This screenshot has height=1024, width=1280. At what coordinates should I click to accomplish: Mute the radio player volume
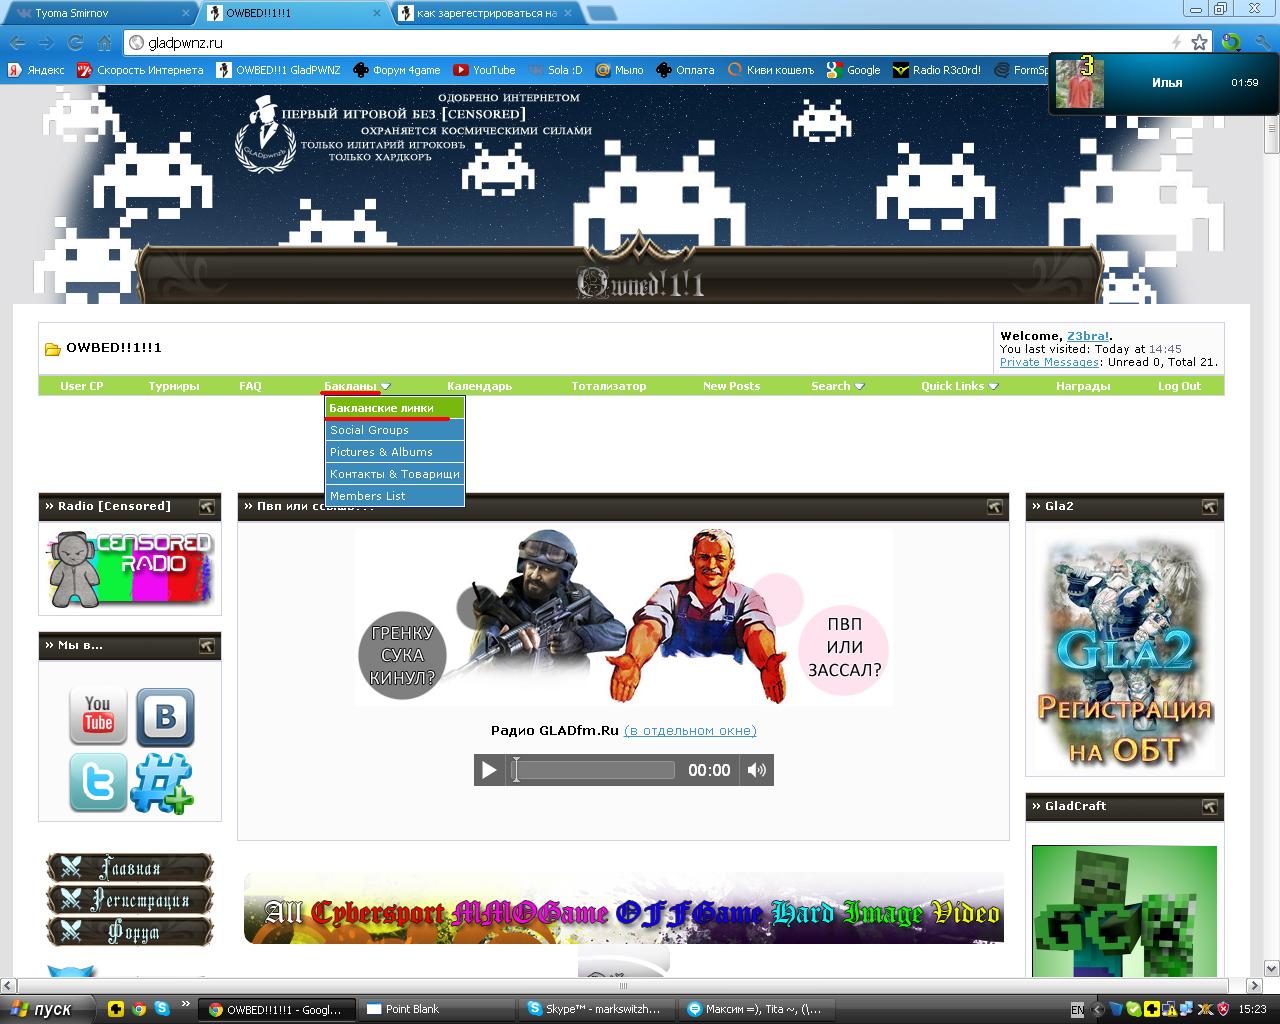[757, 770]
